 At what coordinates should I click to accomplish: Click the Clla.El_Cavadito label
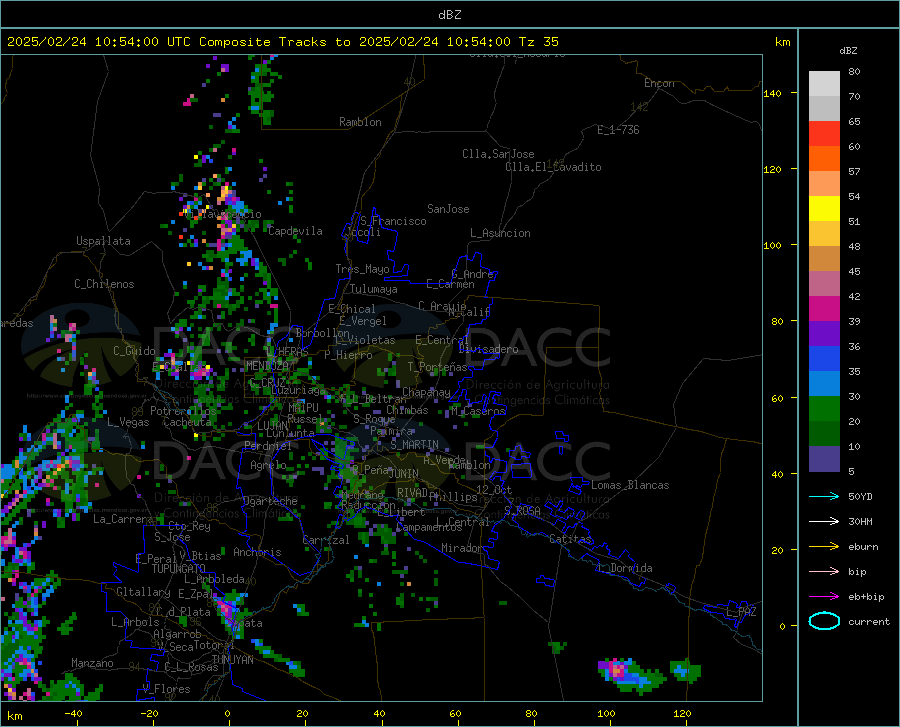coord(553,167)
